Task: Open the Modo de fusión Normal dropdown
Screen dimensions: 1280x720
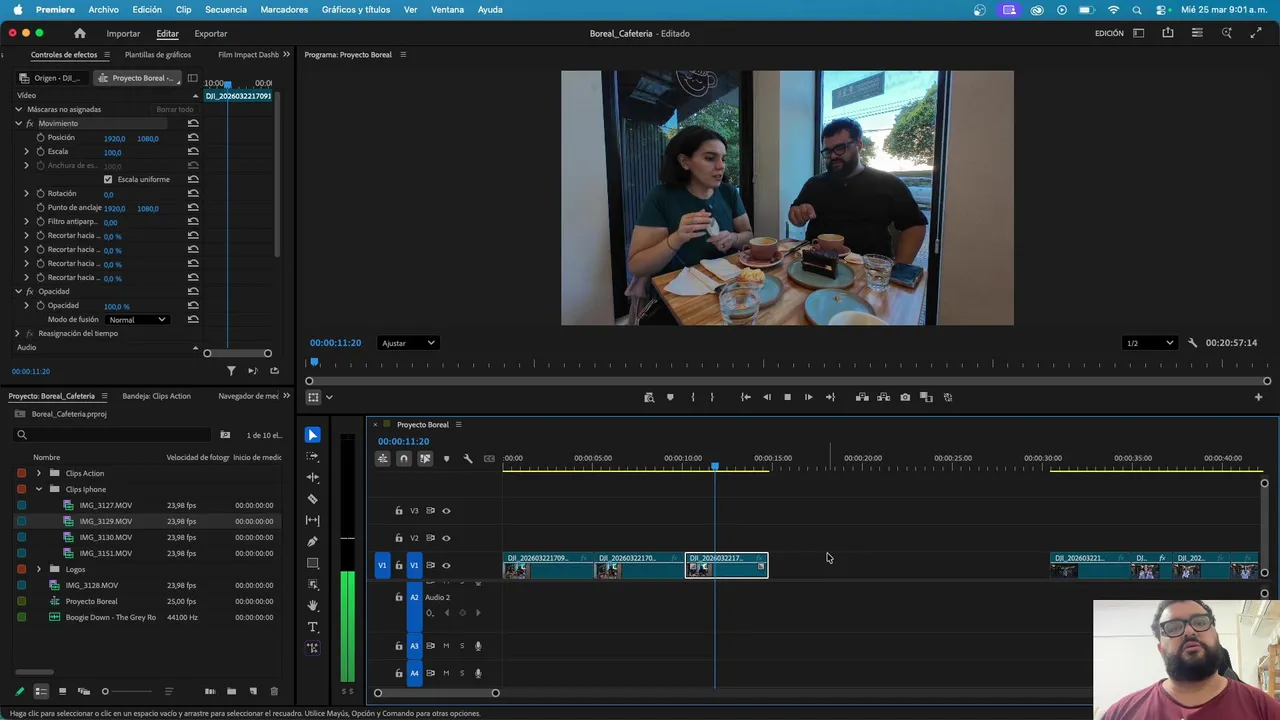Action: coord(137,319)
